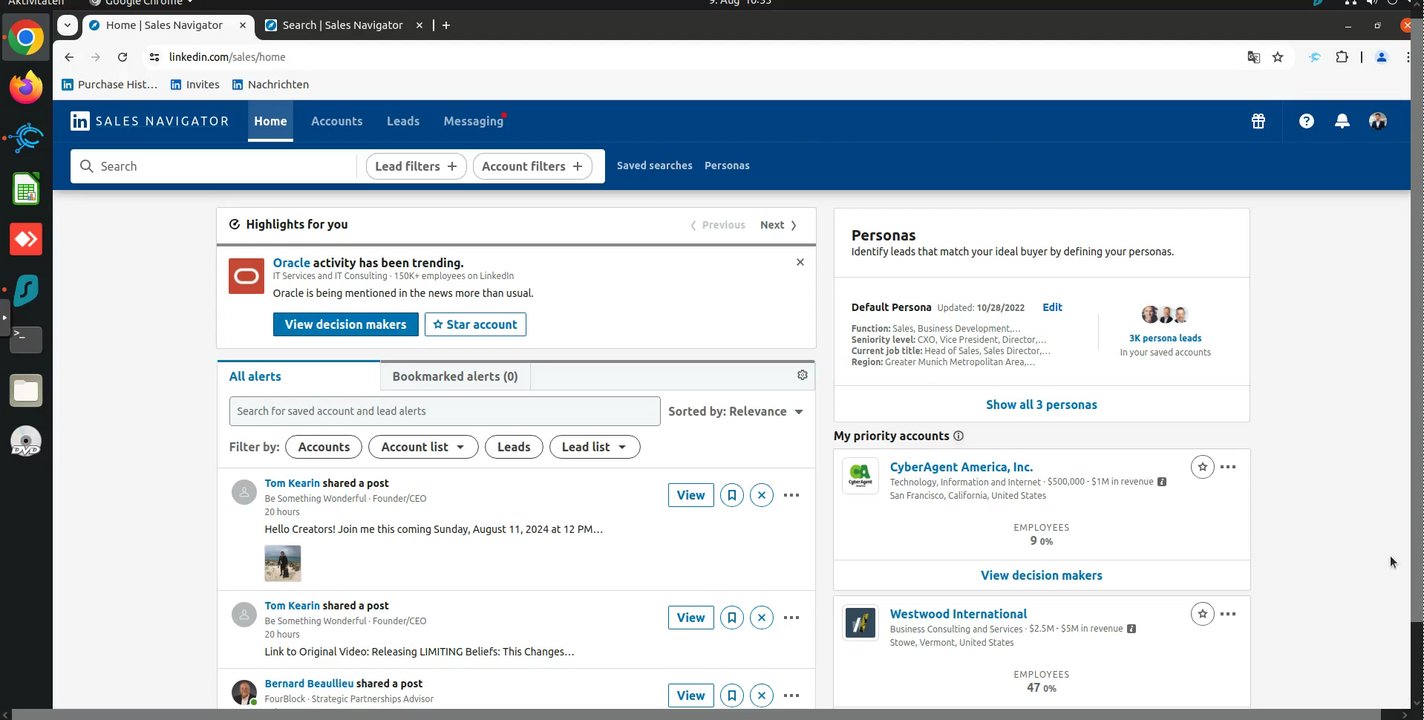This screenshot has height=720, width=1424.
Task: Open the Help question mark icon
Action: tap(1306, 121)
